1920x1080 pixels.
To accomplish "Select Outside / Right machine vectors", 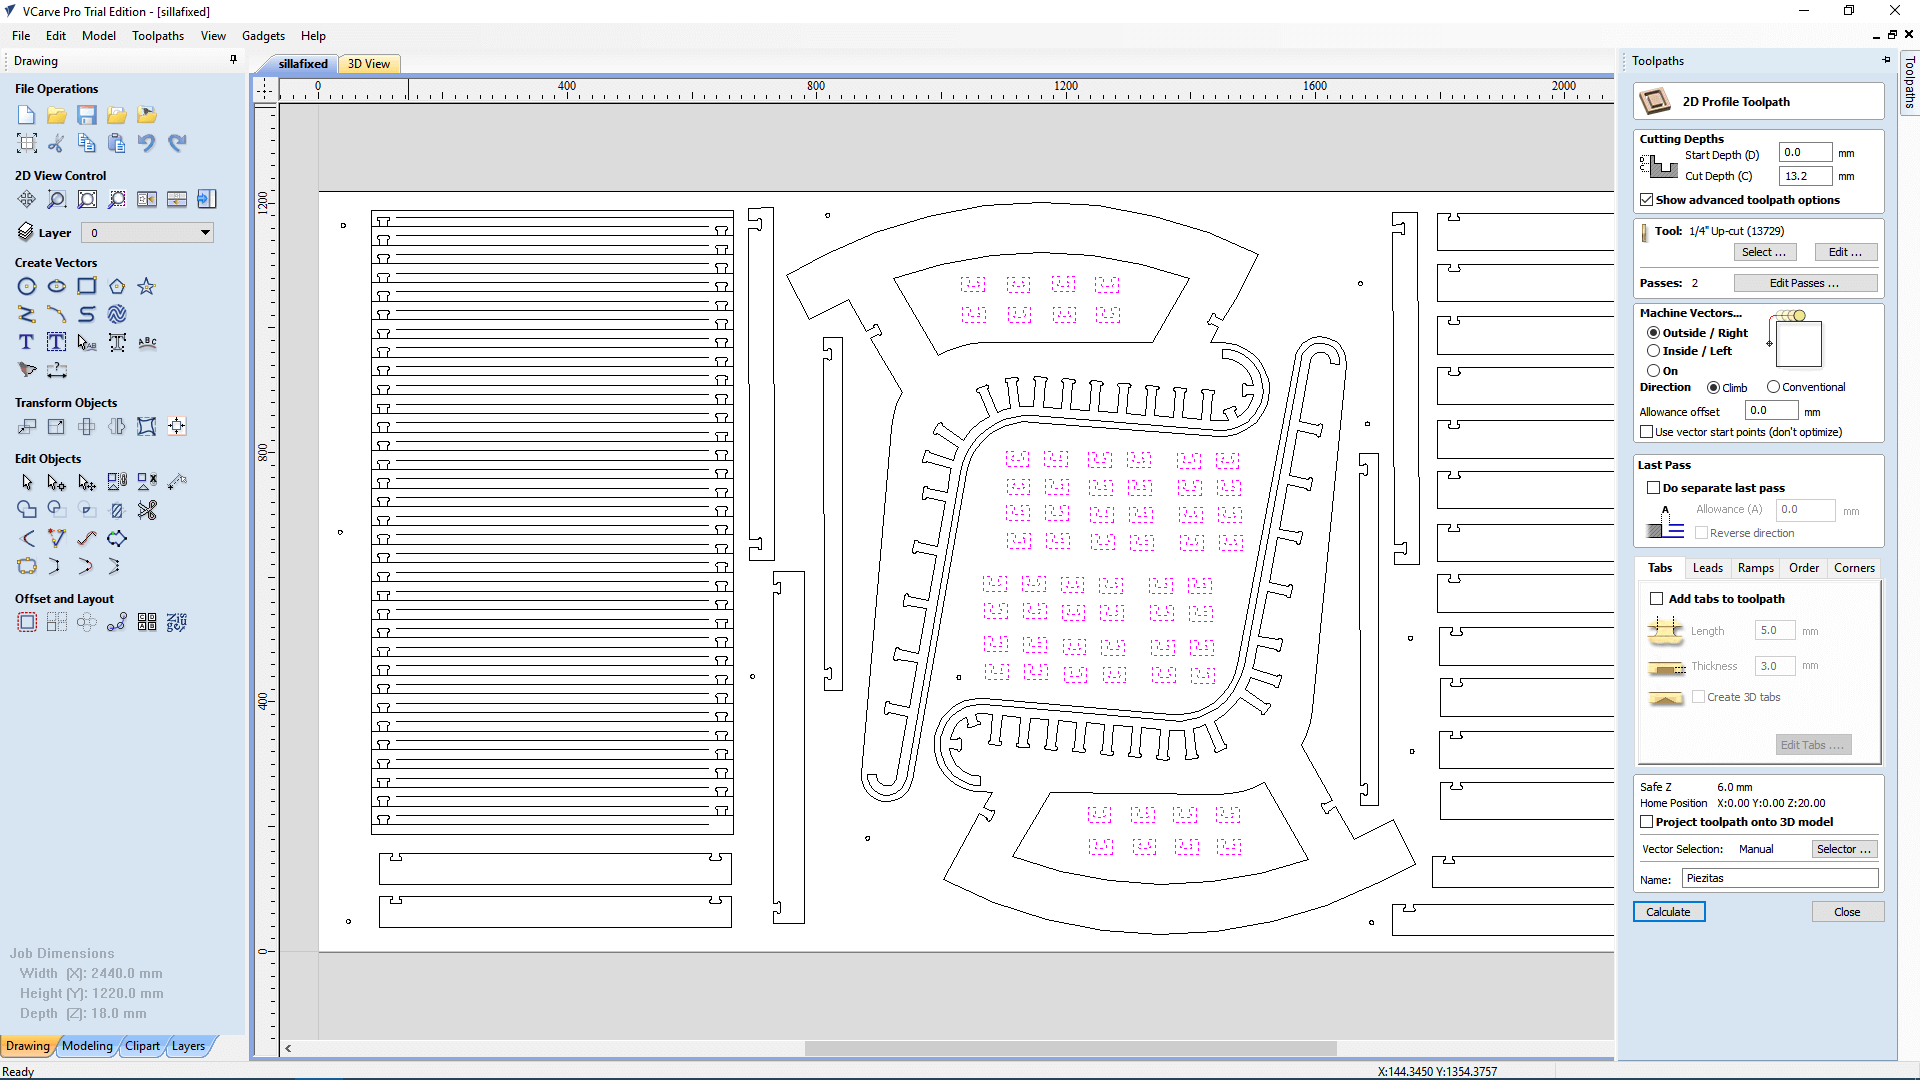I will [x=1653, y=333].
